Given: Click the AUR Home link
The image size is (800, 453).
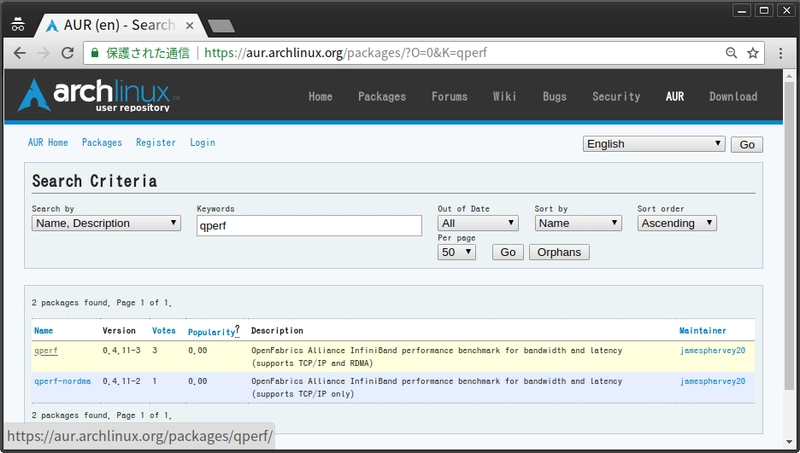Looking at the screenshot, I should tap(48, 142).
